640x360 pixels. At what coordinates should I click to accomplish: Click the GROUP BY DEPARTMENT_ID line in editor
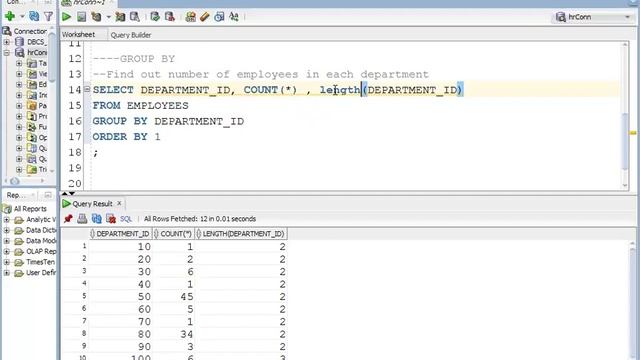pos(168,121)
